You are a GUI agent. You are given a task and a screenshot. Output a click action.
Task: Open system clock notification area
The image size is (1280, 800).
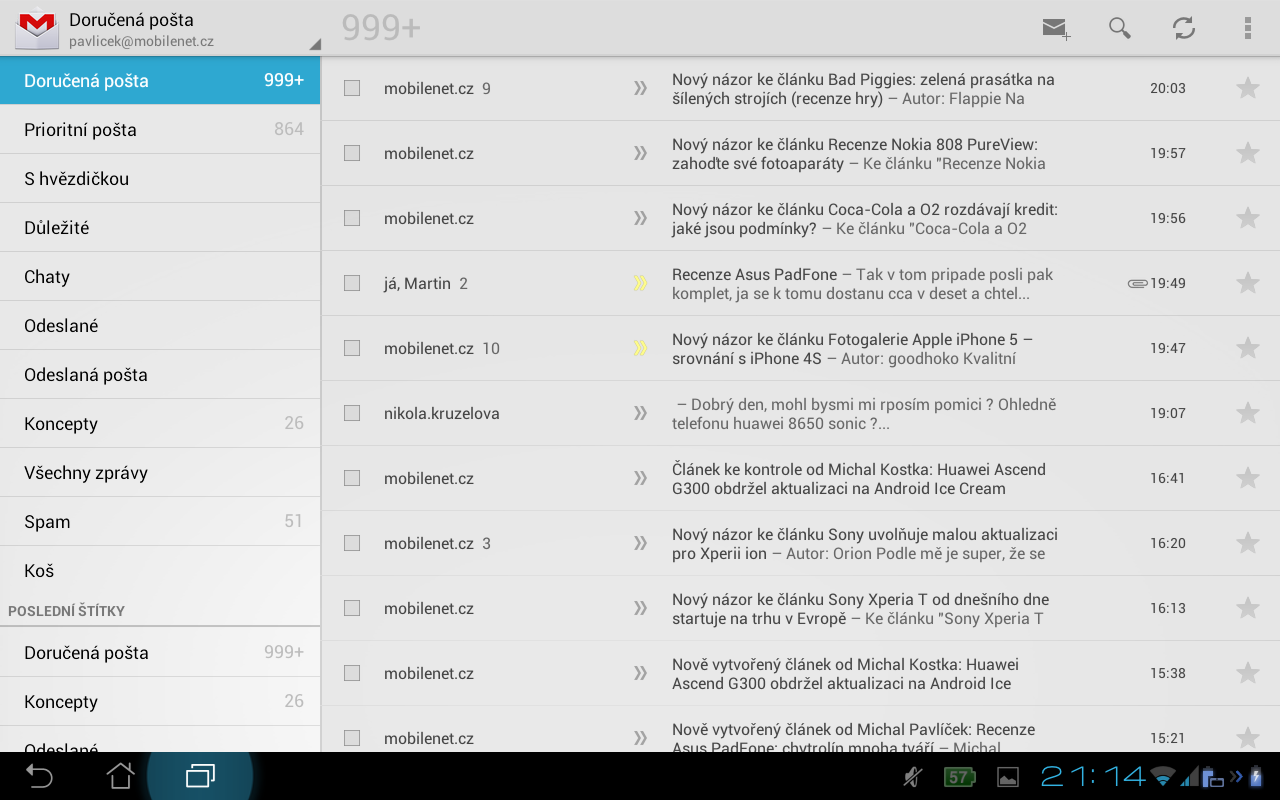tap(1092, 776)
